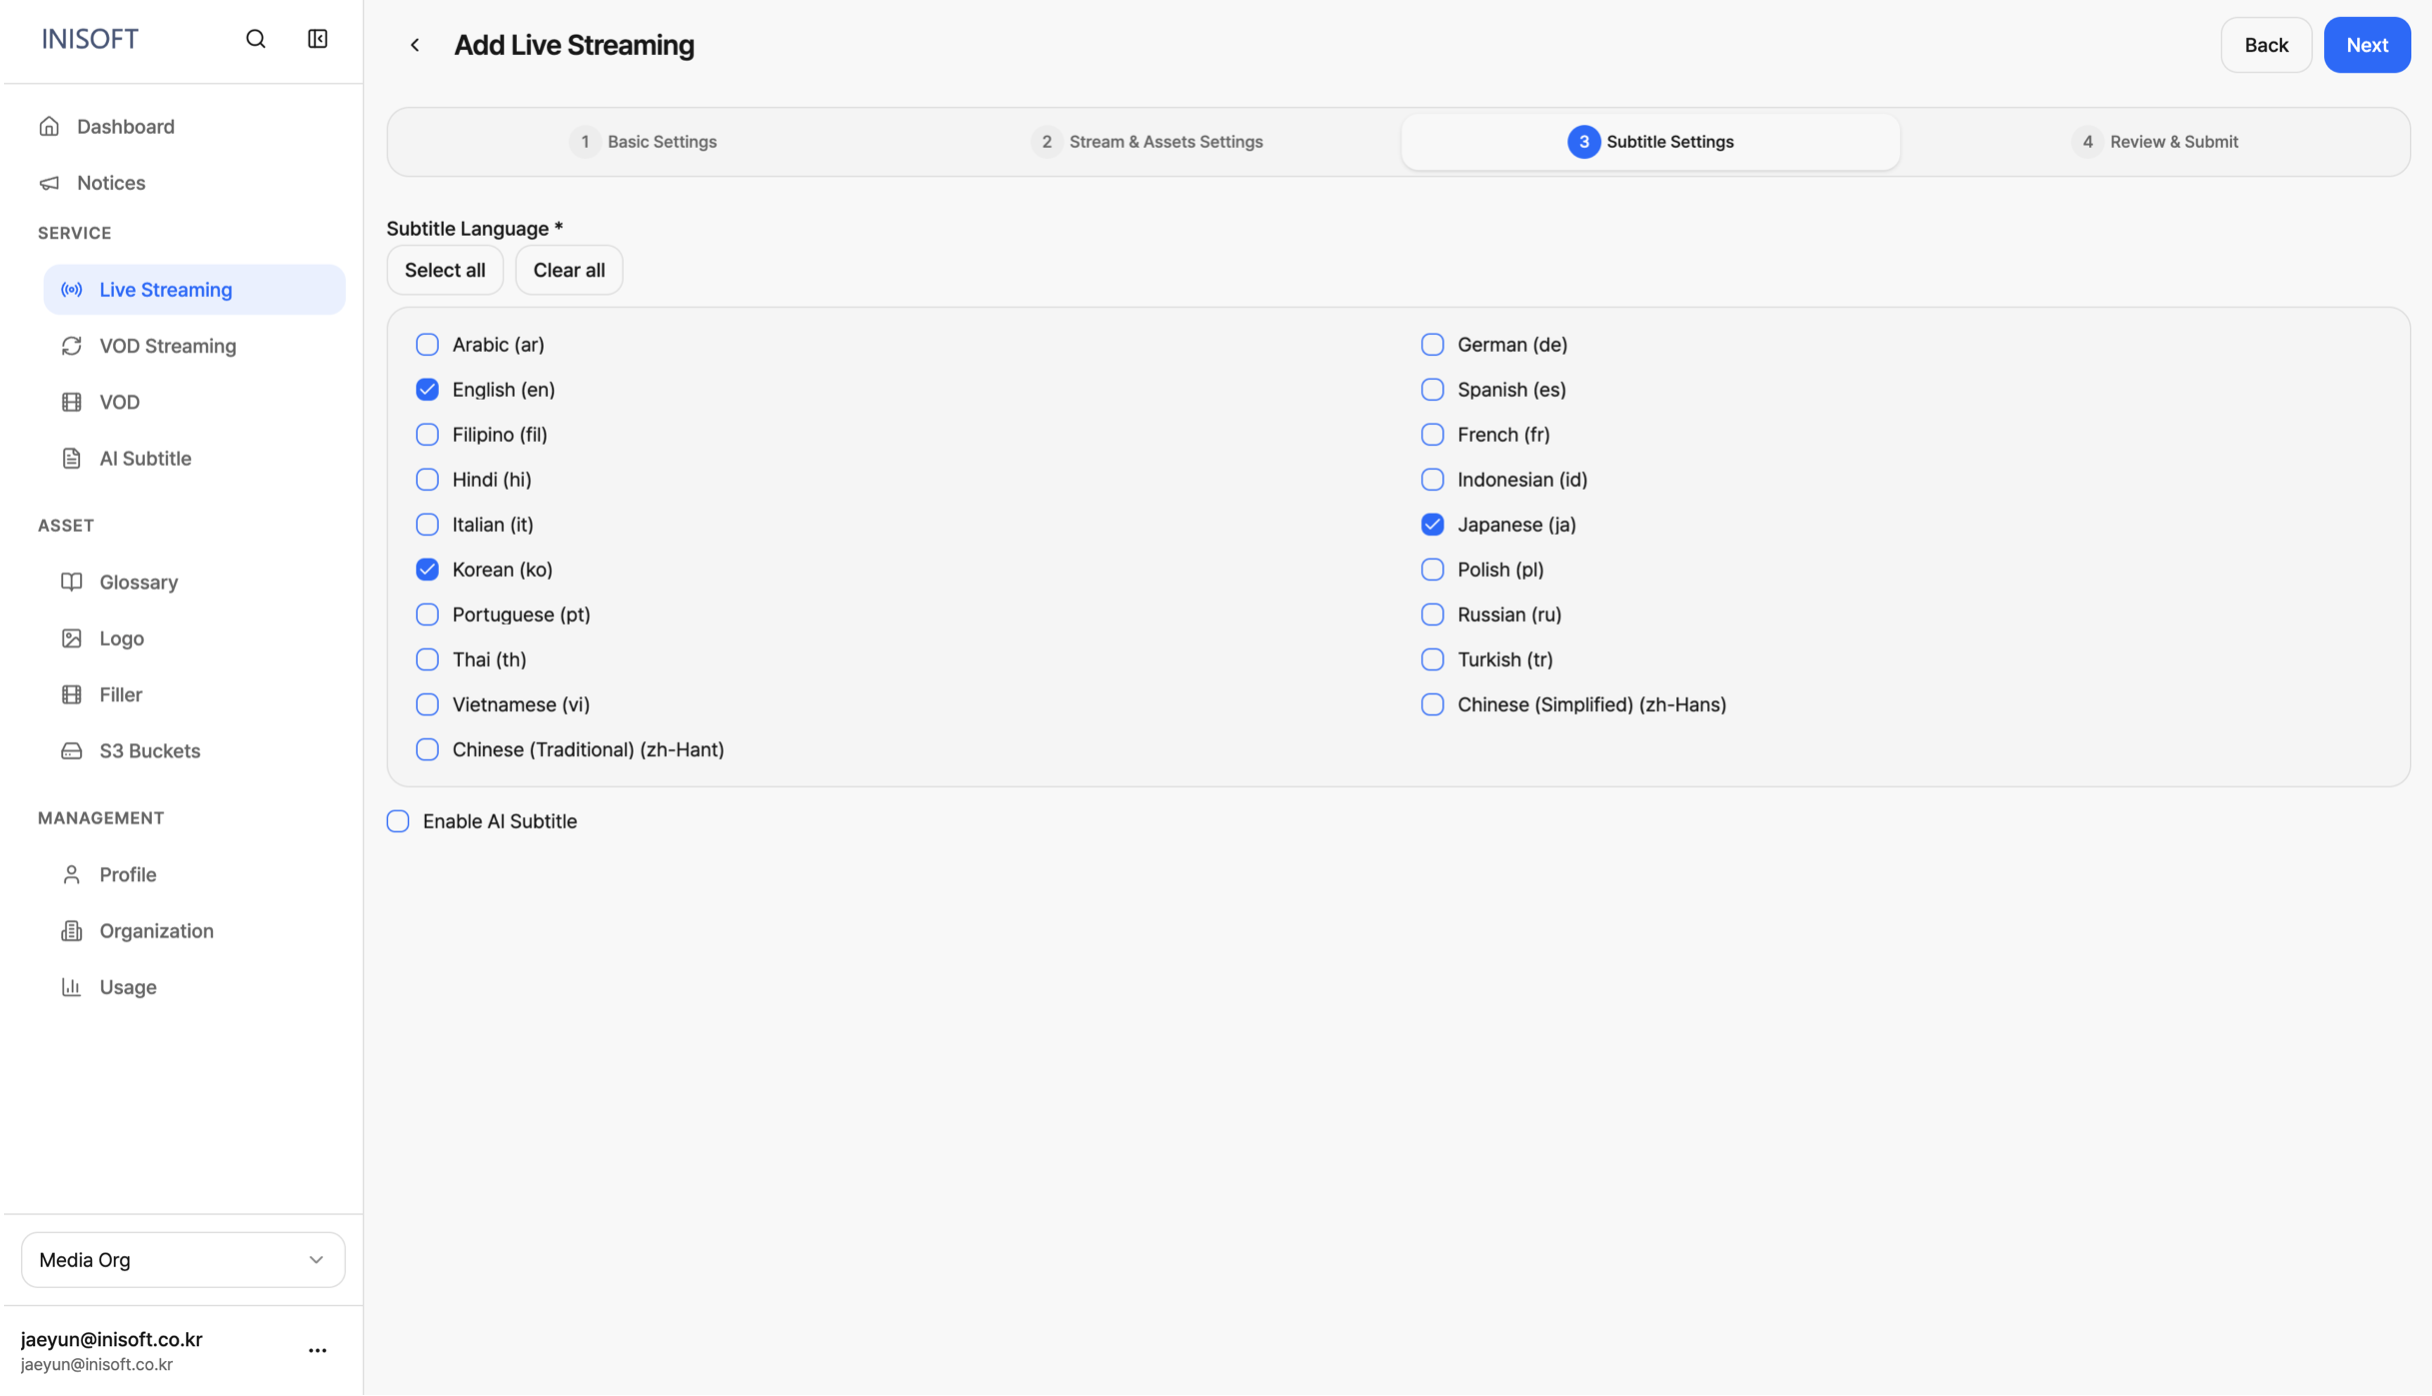Click the Notices megaphone icon
Image resolution: width=2432 pixels, height=1396 pixels.
point(49,183)
